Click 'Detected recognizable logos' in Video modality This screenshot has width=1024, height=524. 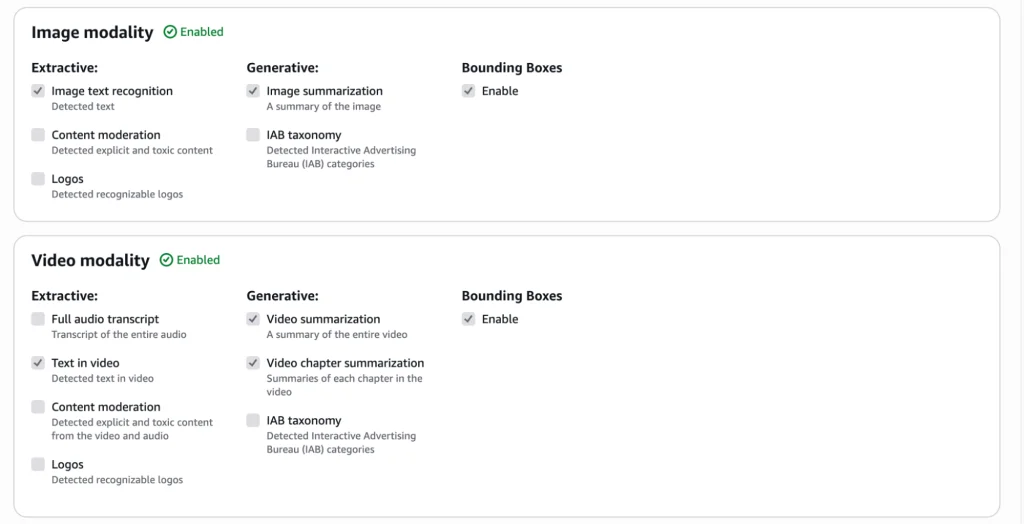pos(117,480)
